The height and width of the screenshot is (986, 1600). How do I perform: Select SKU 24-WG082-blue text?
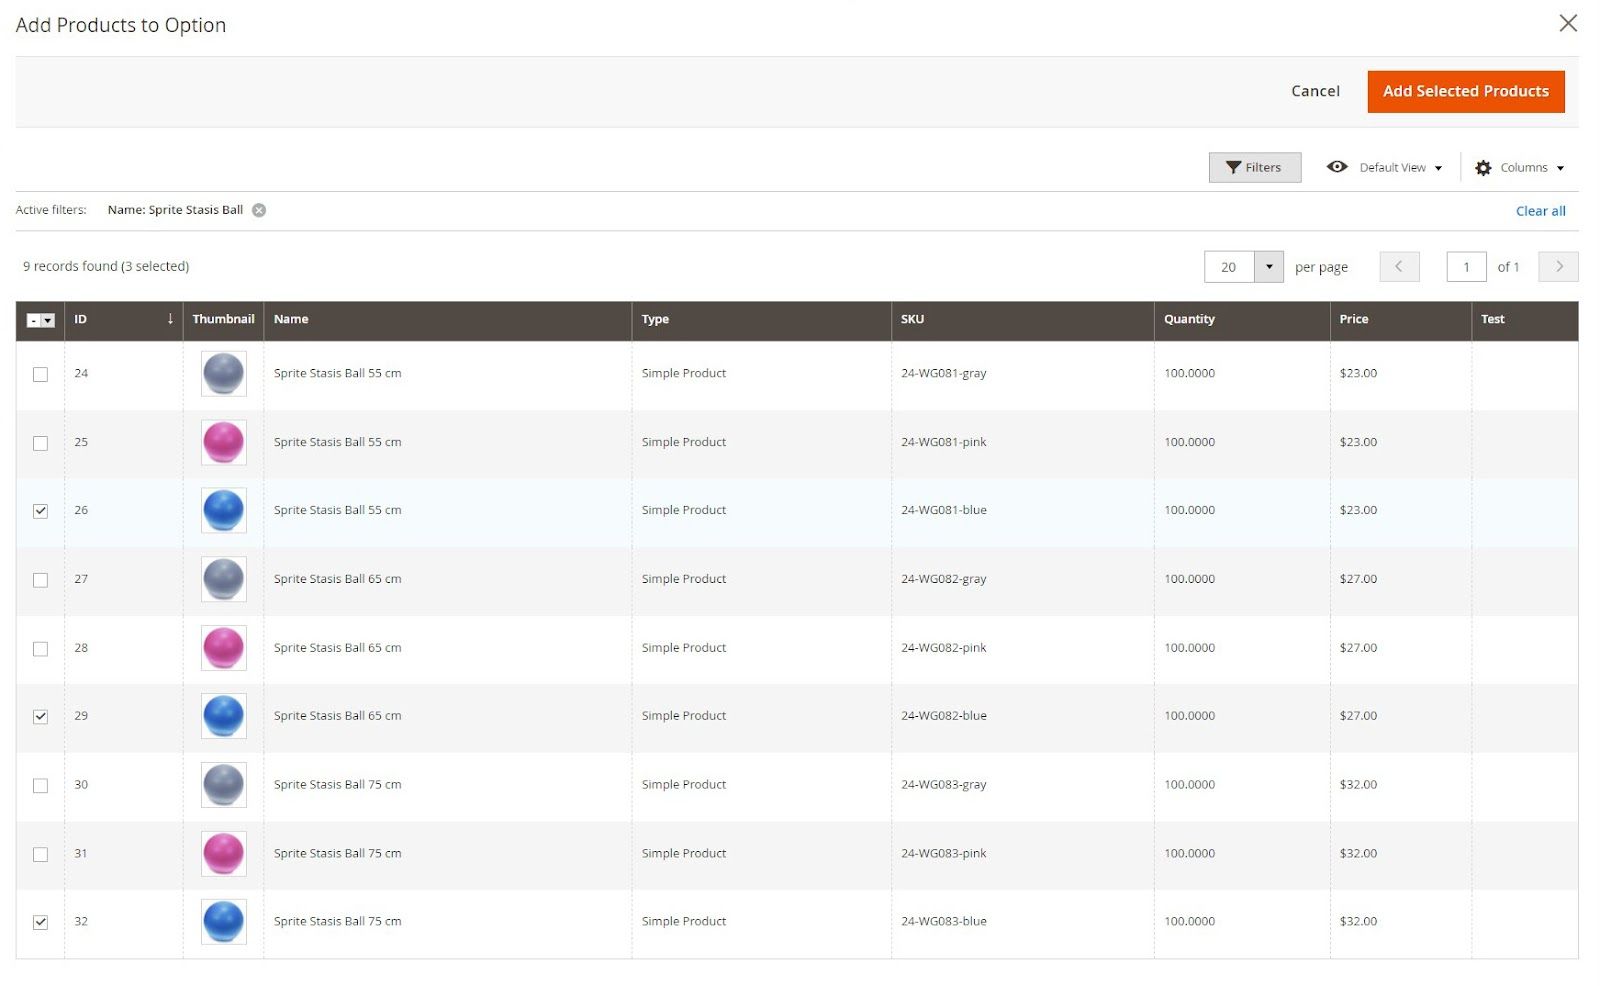(x=943, y=716)
